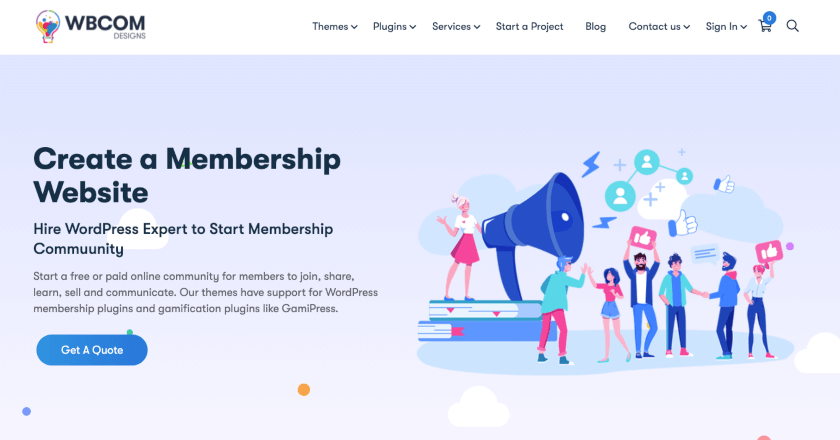Click the cart item count badge
This screenshot has height=440, width=840.
[x=769, y=18]
